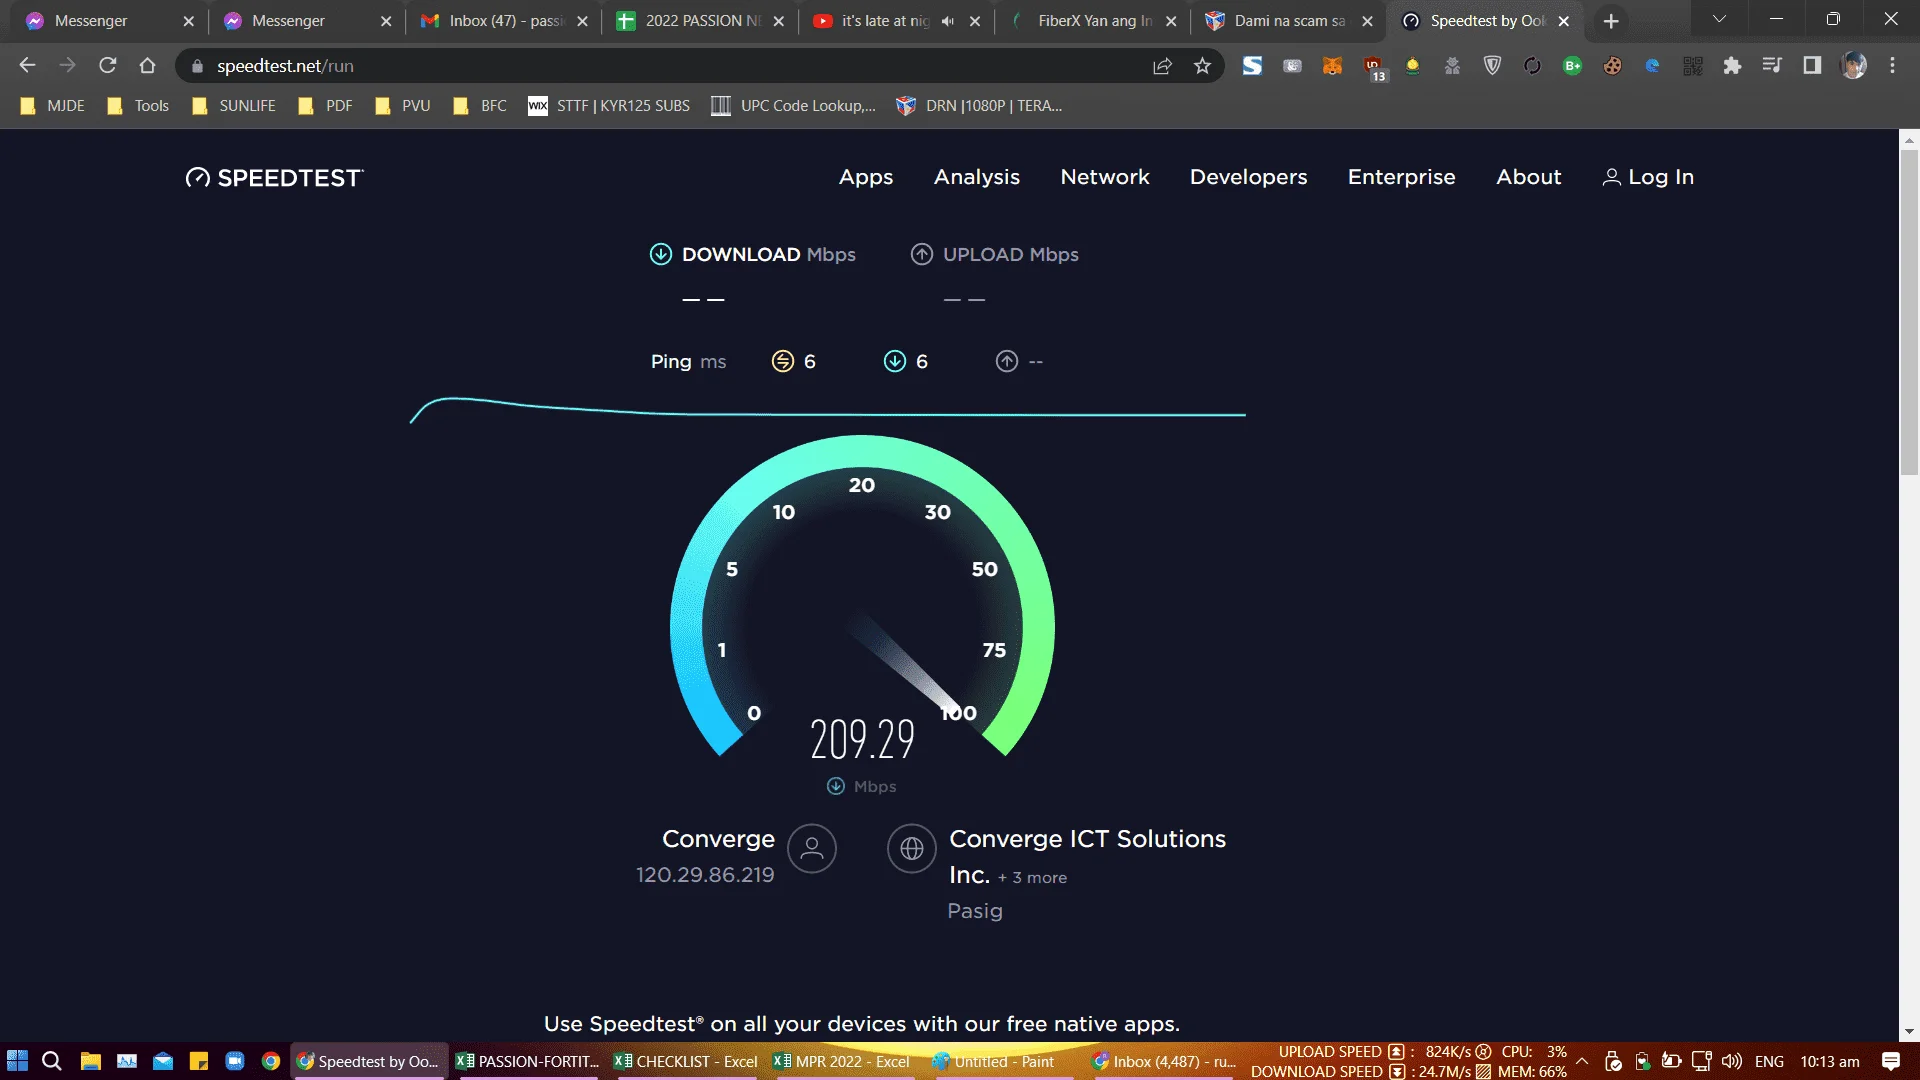Click the share page icon in address bar
This screenshot has width=1920, height=1080.
tap(1162, 66)
